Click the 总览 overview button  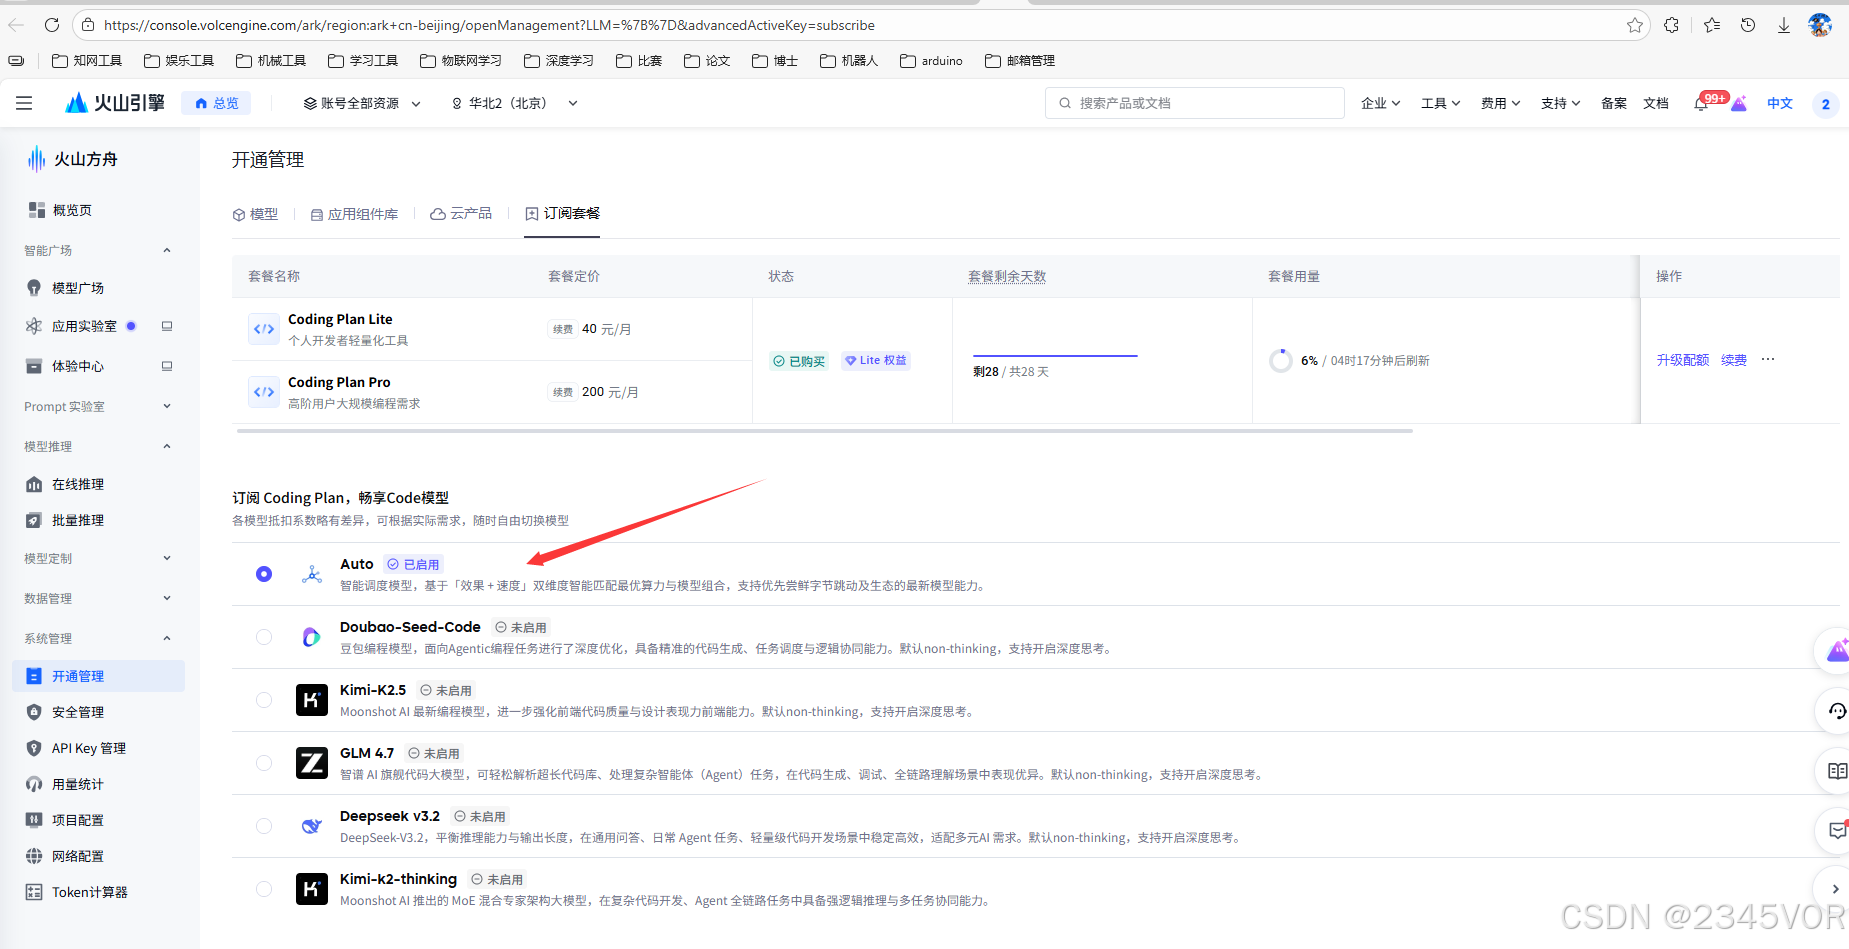point(216,103)
